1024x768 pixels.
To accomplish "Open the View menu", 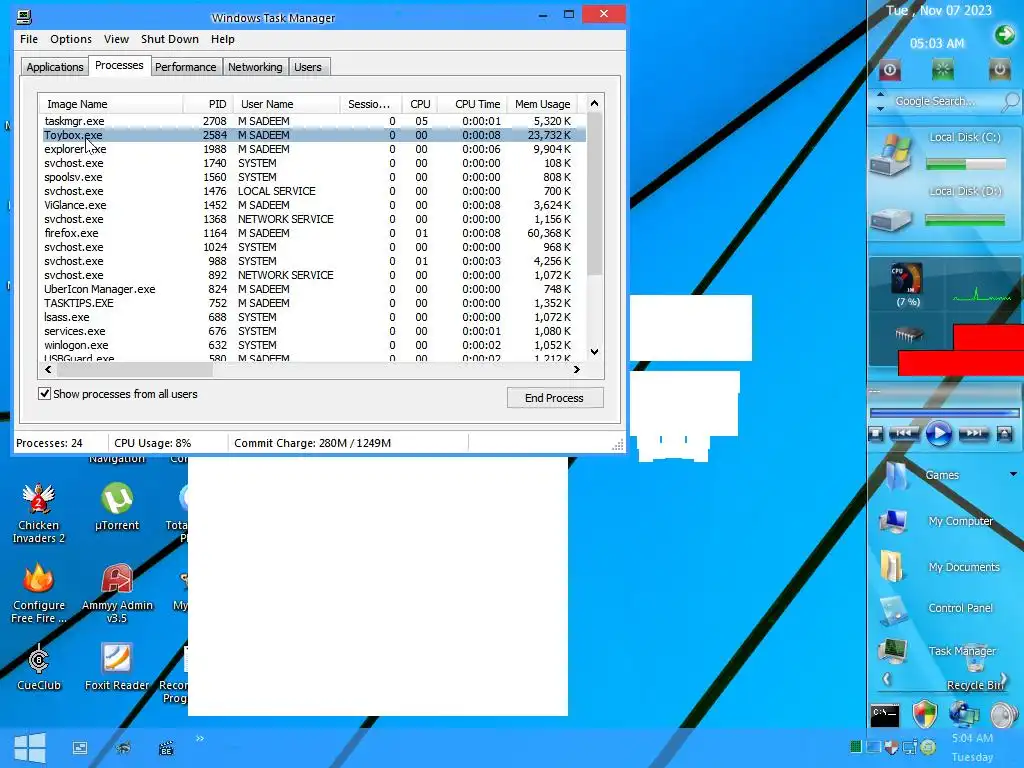I will coord(116,39).
